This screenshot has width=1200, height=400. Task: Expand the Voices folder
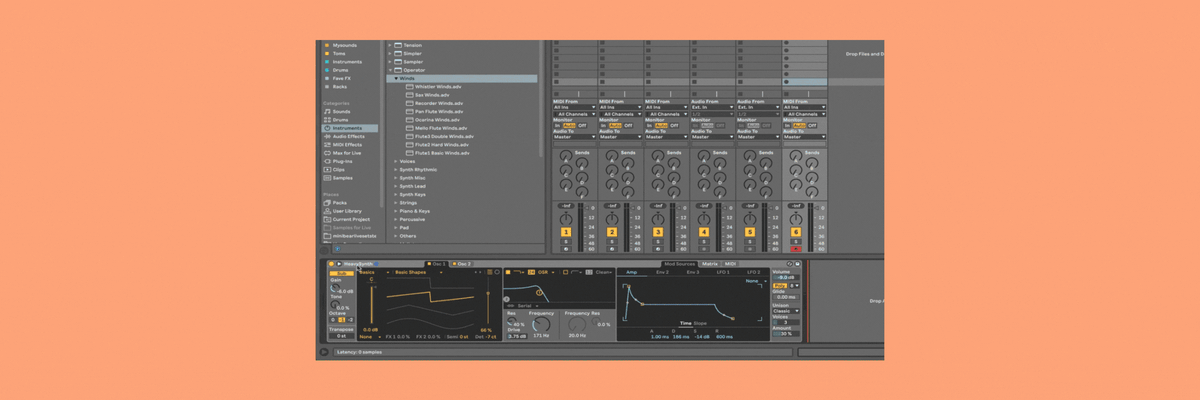pos(396,161)
